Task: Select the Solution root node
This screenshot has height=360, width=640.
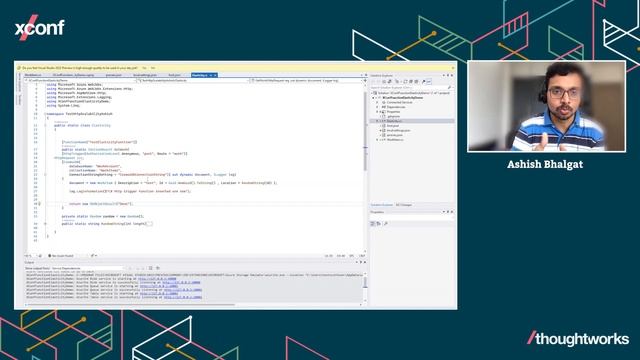Action: pos(413,93)
